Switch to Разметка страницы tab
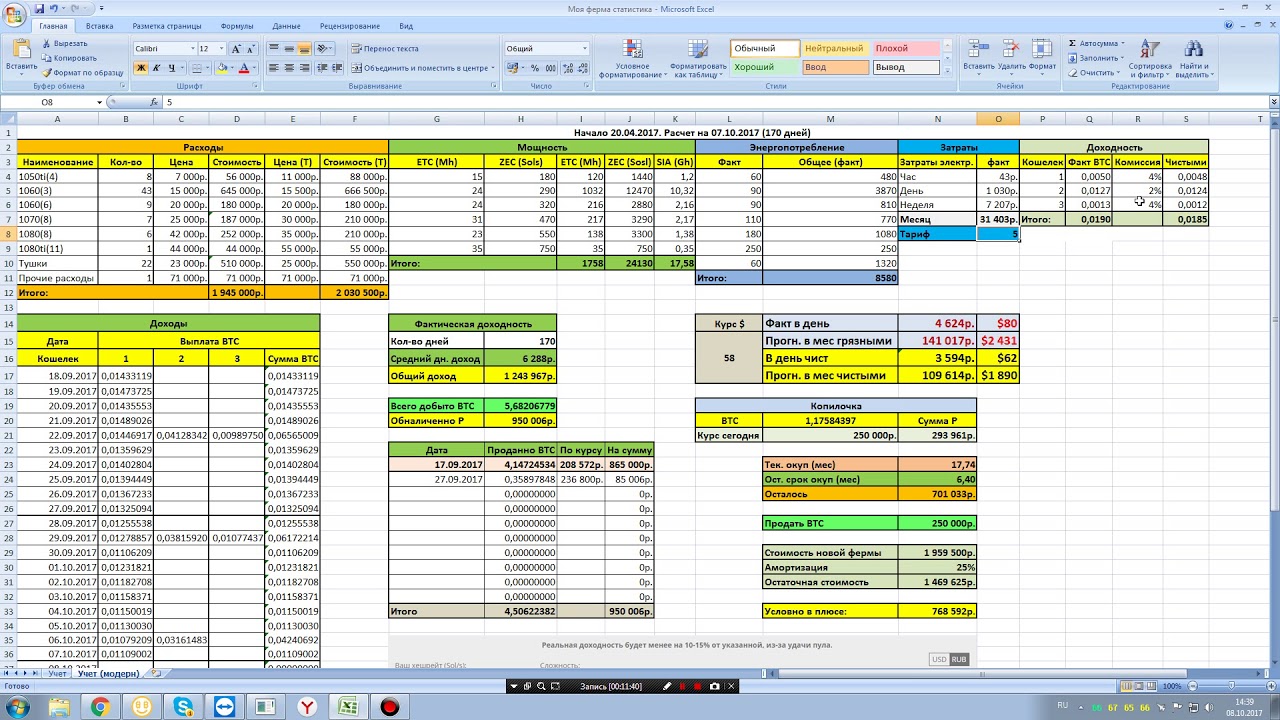The height and width of the screenshot is (720, 1280). pyautogui.click(x=167, y=26)
